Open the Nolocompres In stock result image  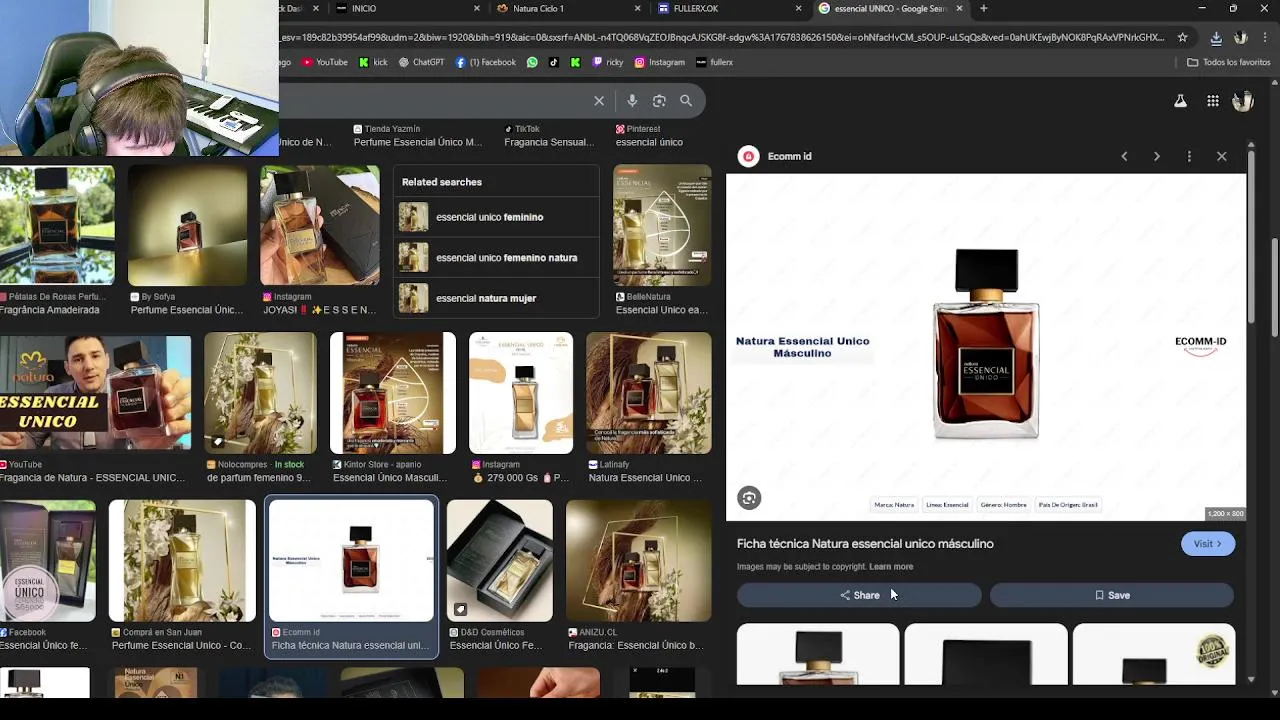[x=260, y=394]
